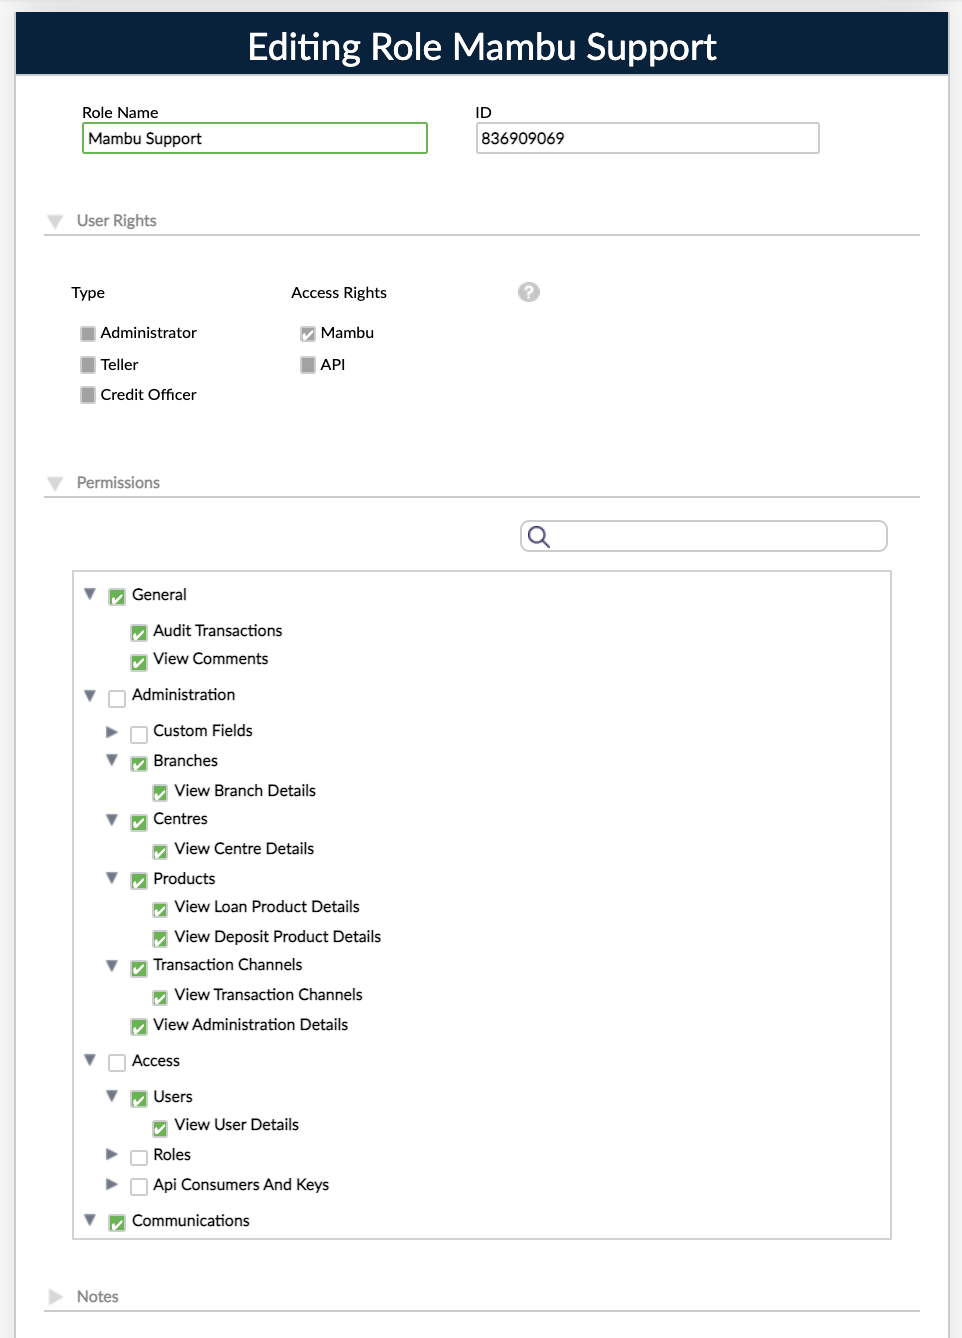The height and width of the screenshot is (1338, 962).
Task: Check the Administrator type checkbox
Action: point(88,334)
